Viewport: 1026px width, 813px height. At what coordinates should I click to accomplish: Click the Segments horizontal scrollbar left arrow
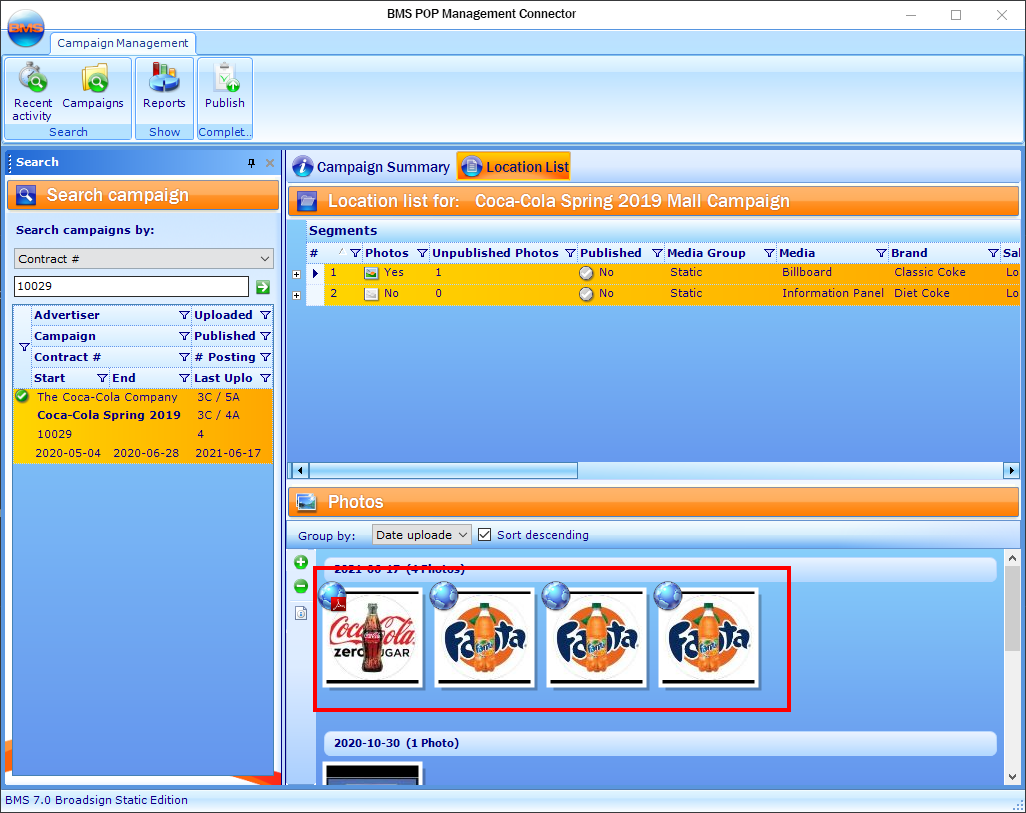click(300, 470)
